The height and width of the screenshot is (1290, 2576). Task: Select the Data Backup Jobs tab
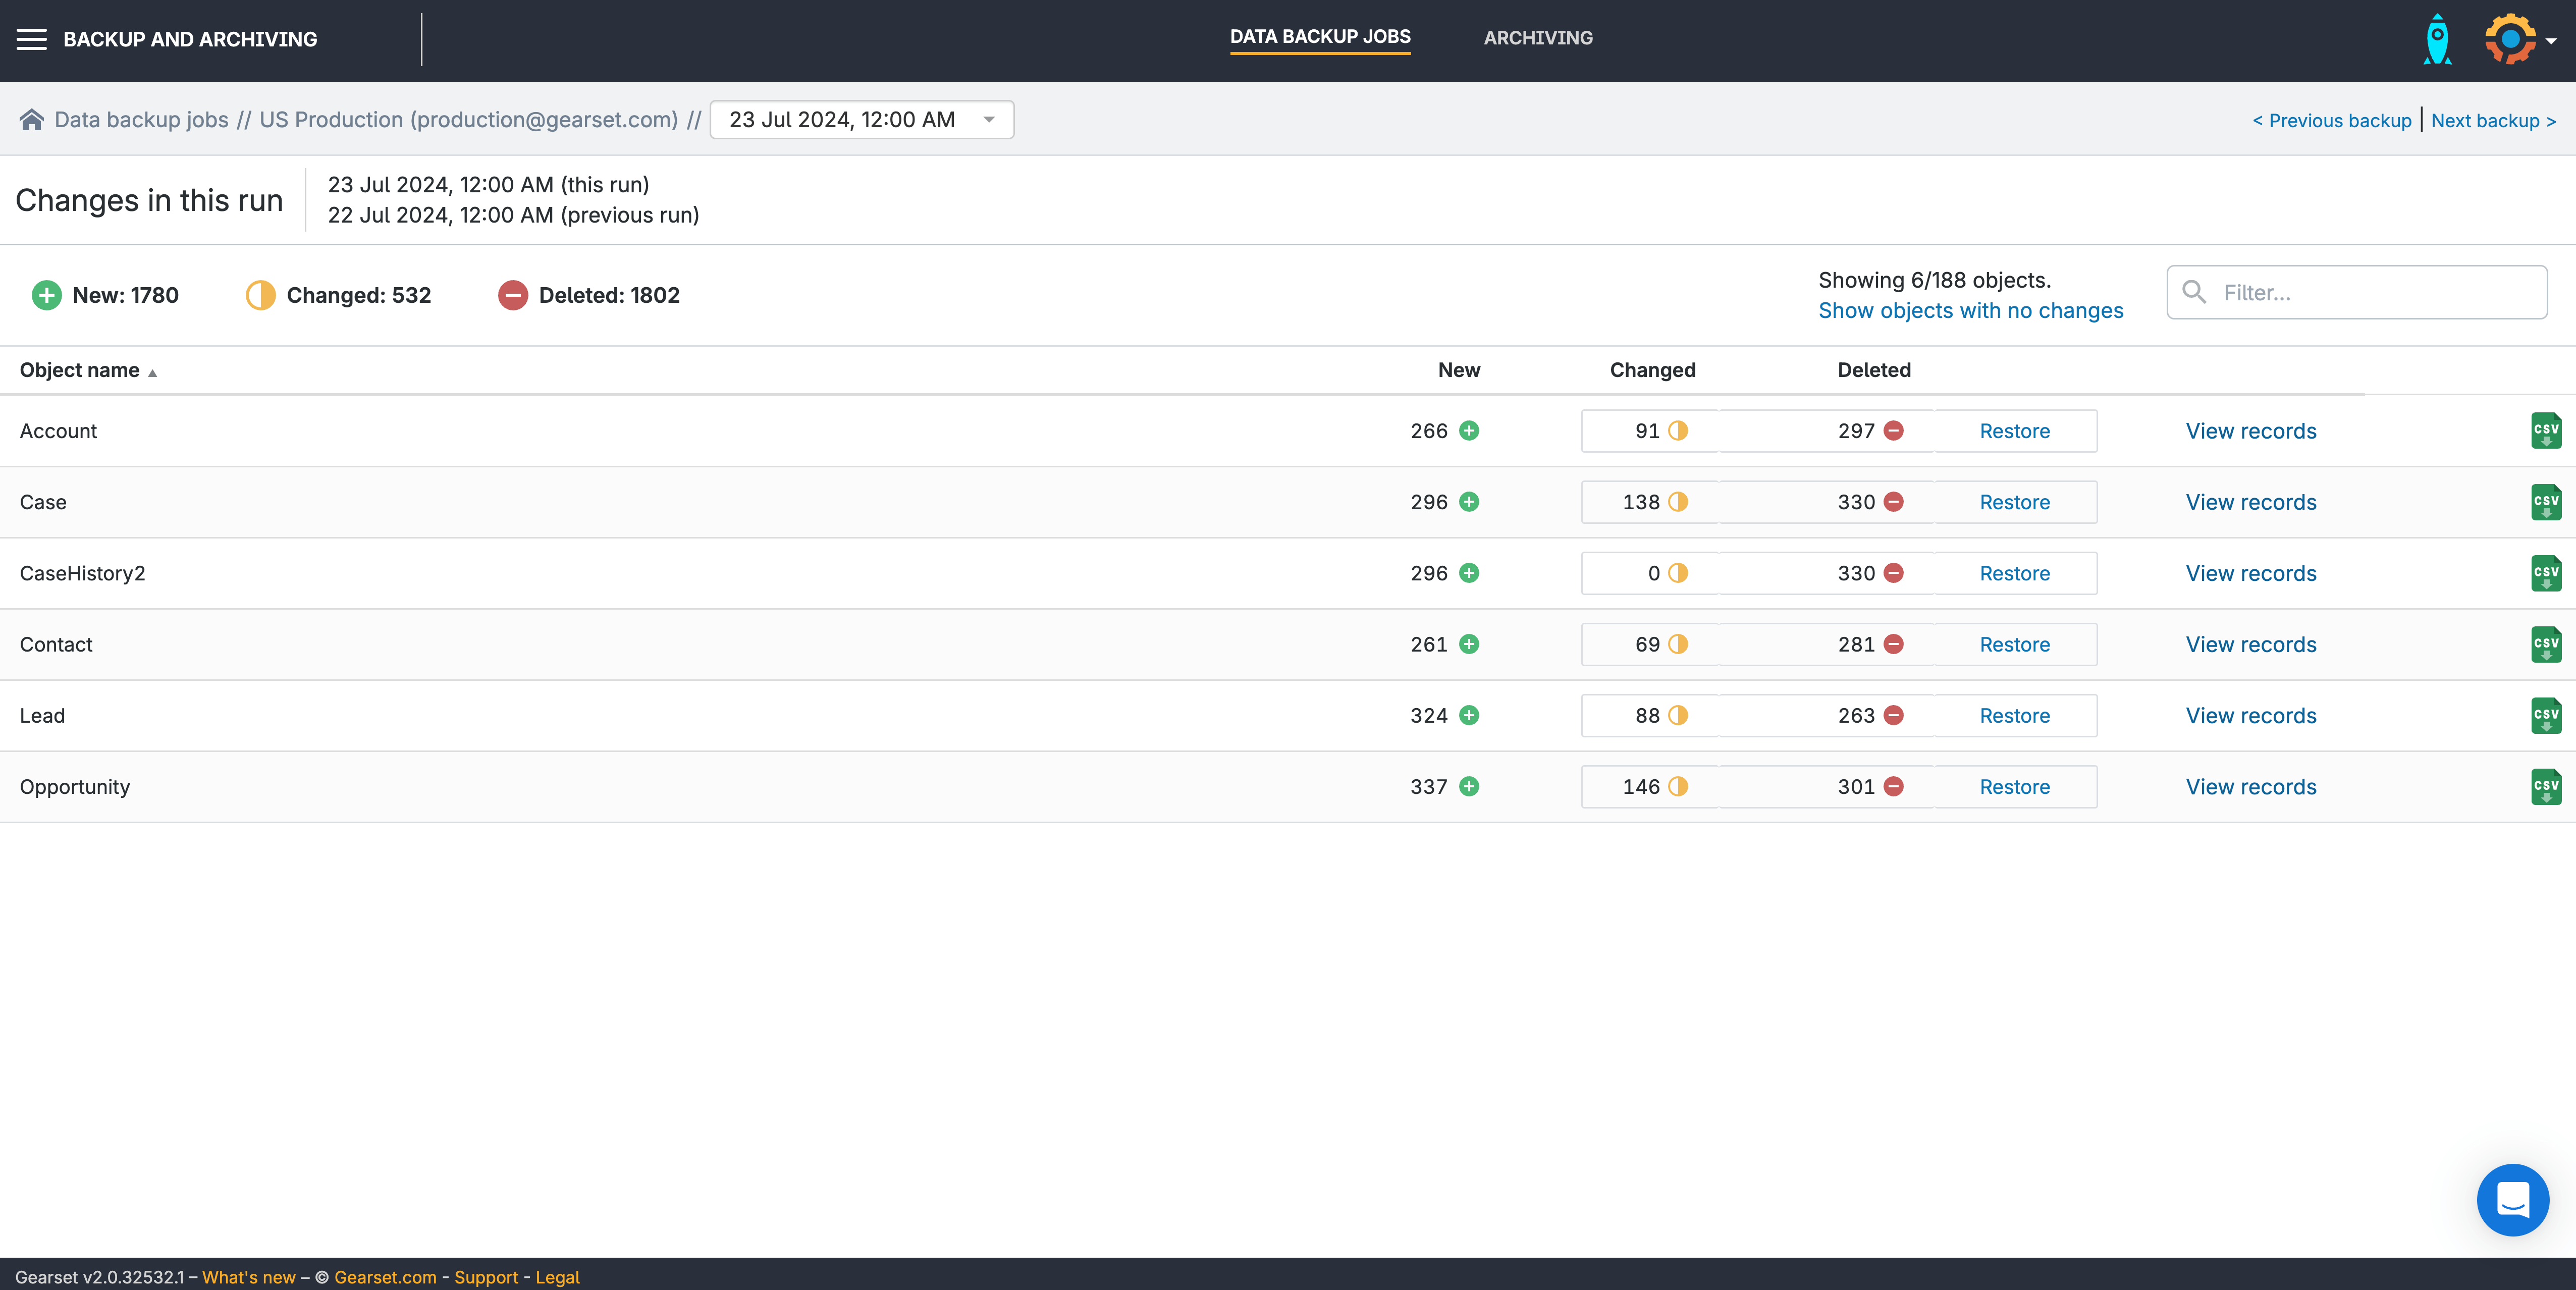(x=1319, y=37)
